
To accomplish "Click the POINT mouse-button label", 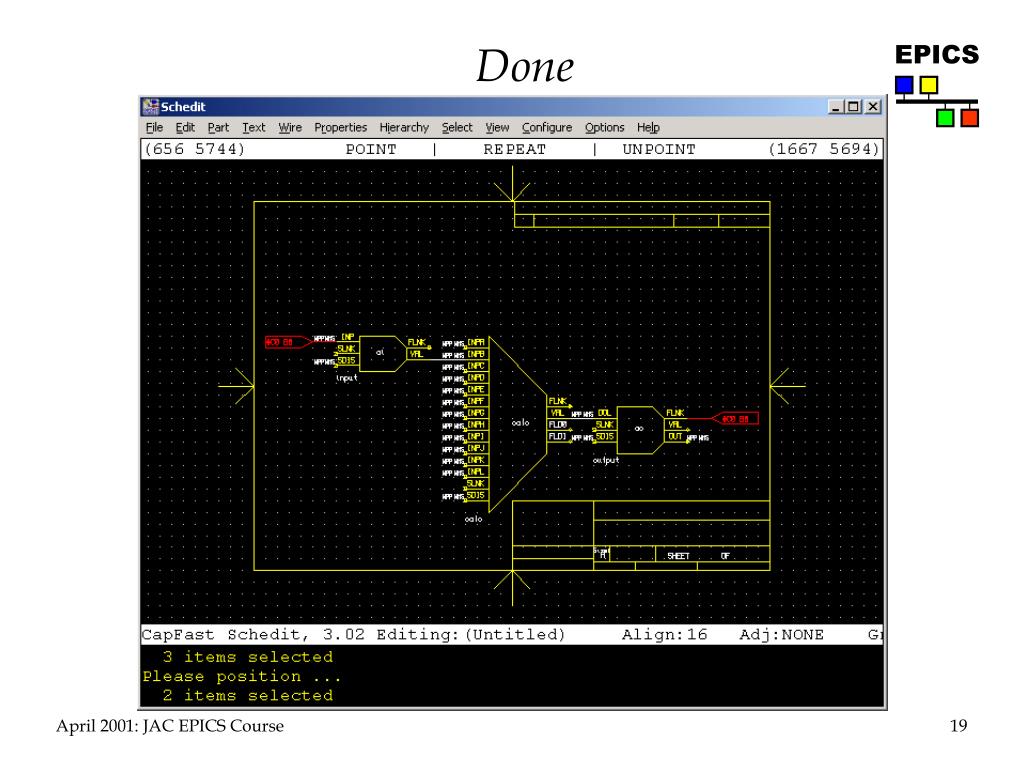I will [x=371, y=149].
